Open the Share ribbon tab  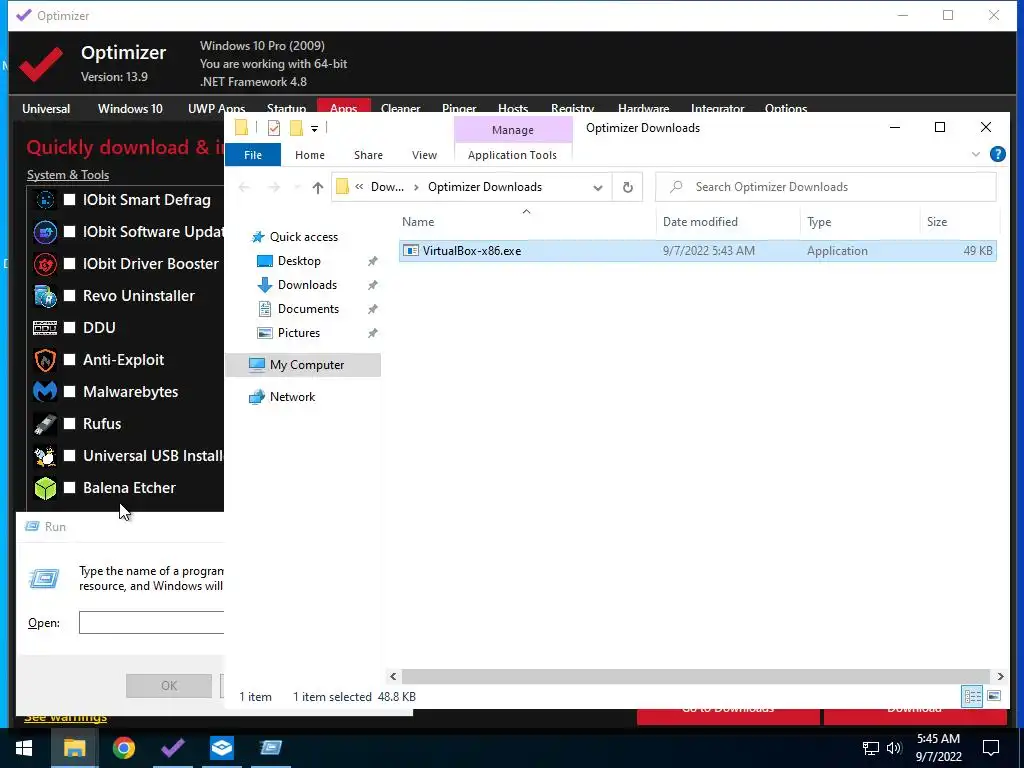(368, 155)
